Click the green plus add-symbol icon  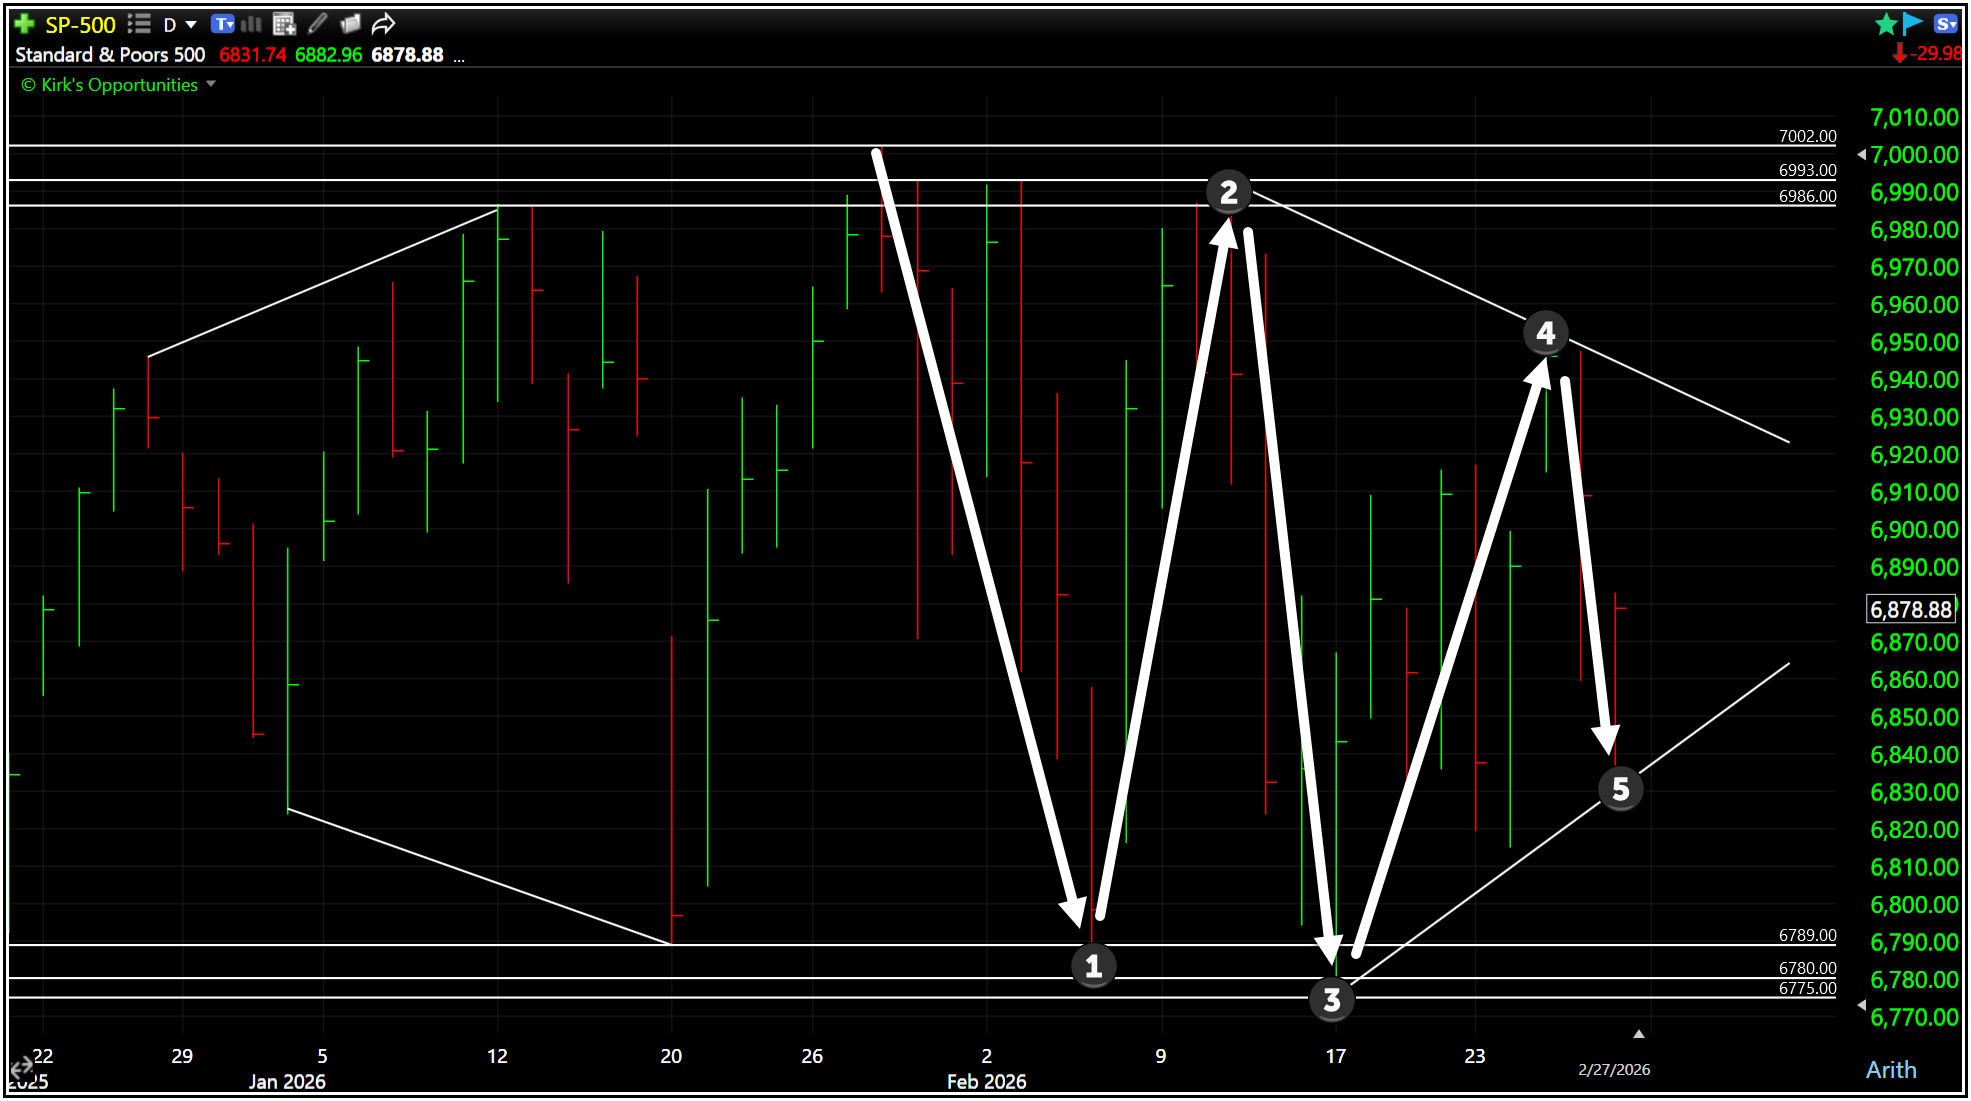[25, 24]
